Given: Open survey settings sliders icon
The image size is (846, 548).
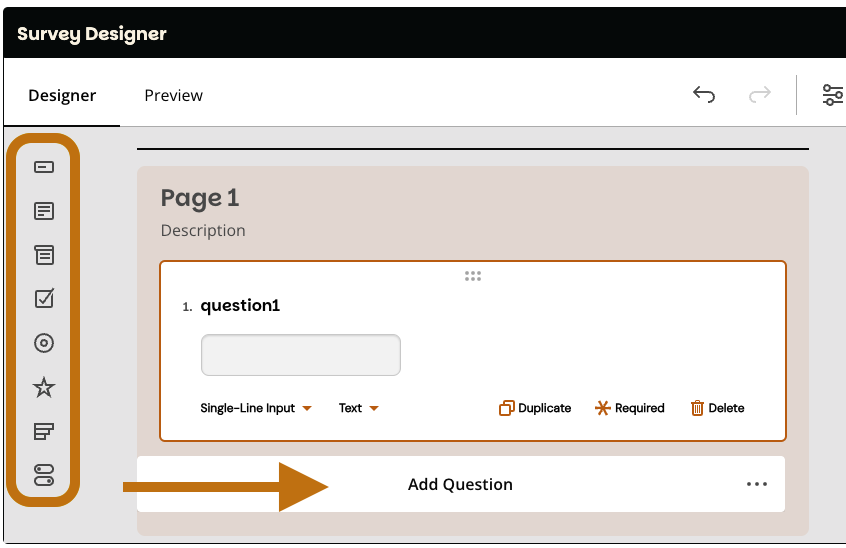Looking at the screenshot, I should point(832,95).
